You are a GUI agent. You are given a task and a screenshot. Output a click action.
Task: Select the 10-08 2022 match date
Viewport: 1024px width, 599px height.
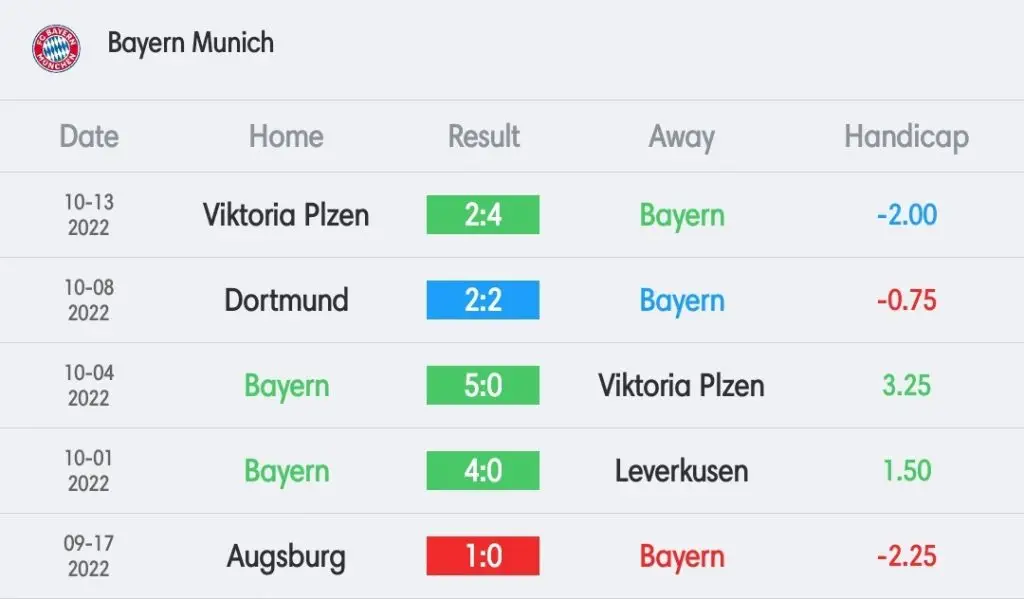(x=89, y=300)
